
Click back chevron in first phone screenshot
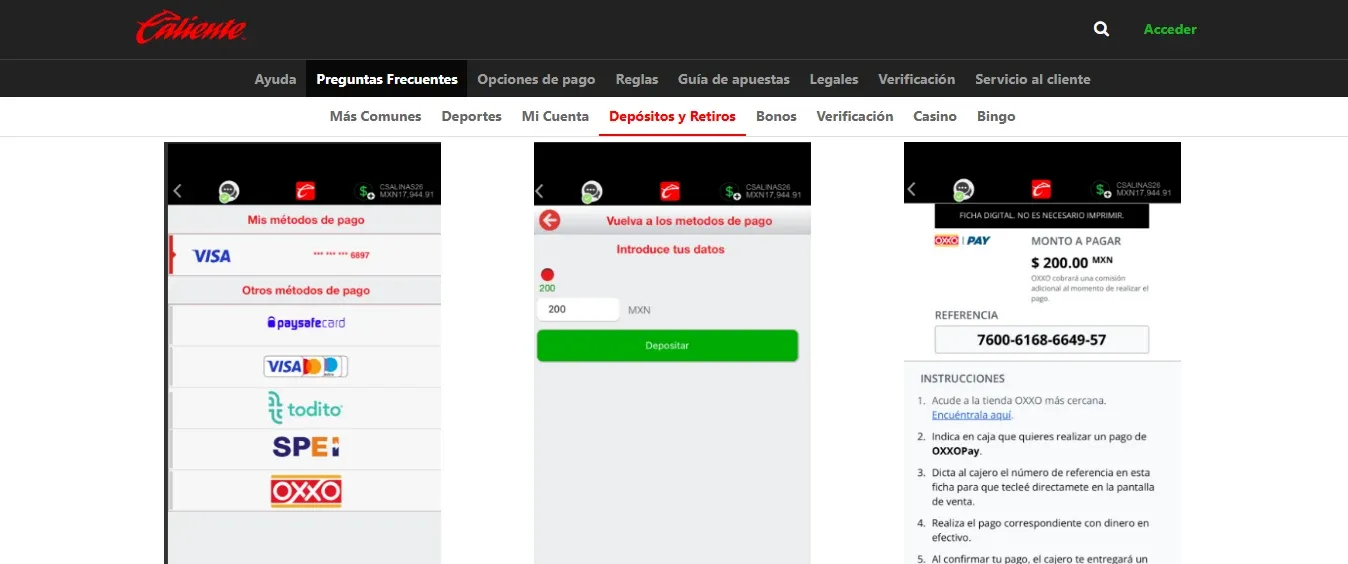178,190
